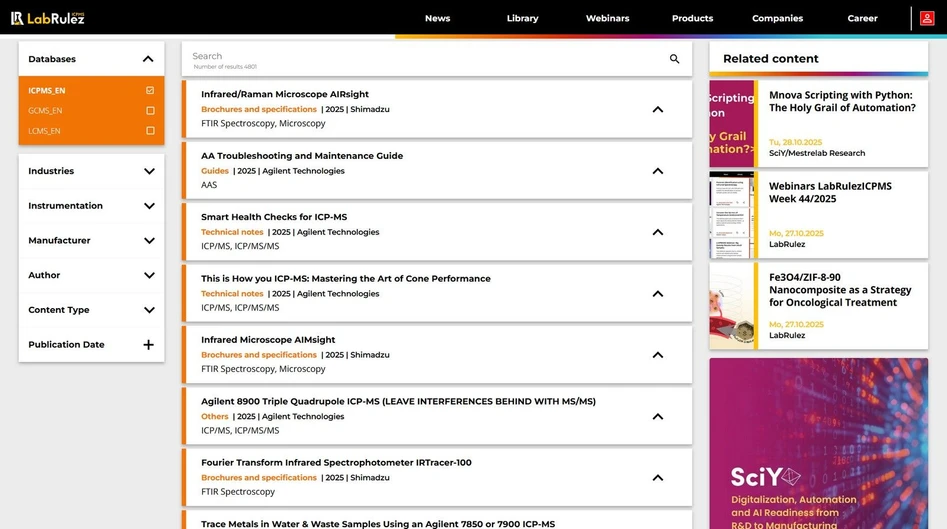Check the GCMS_EN database checkbox
947x529 pixels.
coord(150,111)
